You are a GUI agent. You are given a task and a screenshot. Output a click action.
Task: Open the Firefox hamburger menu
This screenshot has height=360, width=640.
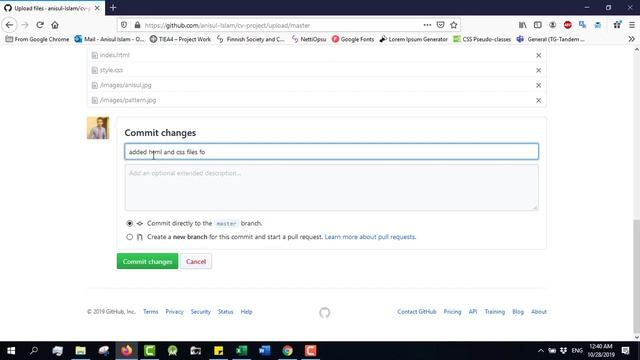point(632,25)
